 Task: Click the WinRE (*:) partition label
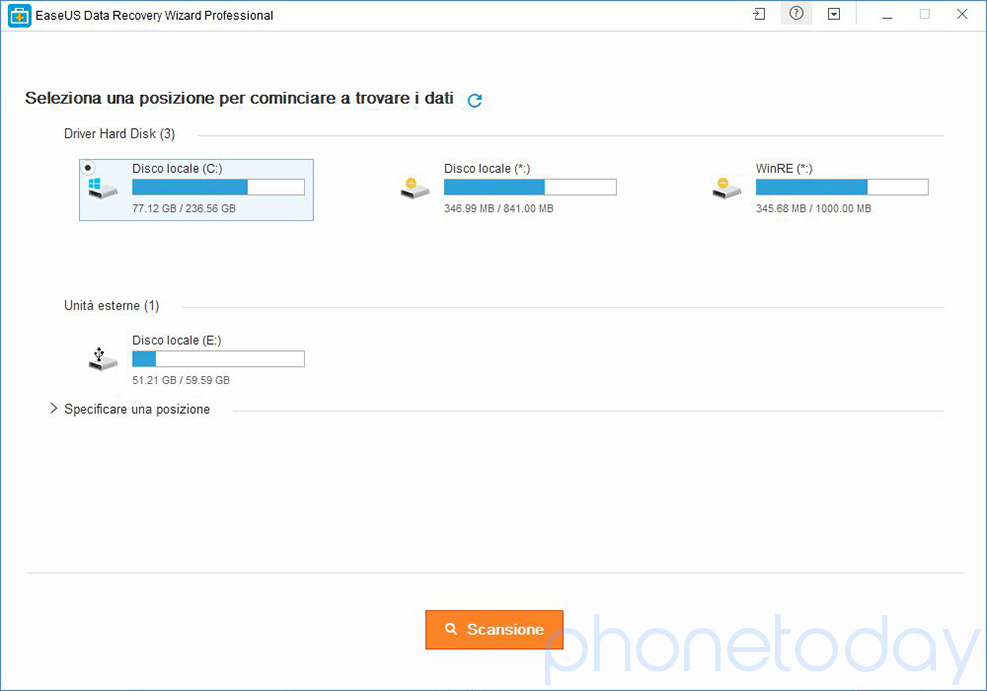coord(784,169)
